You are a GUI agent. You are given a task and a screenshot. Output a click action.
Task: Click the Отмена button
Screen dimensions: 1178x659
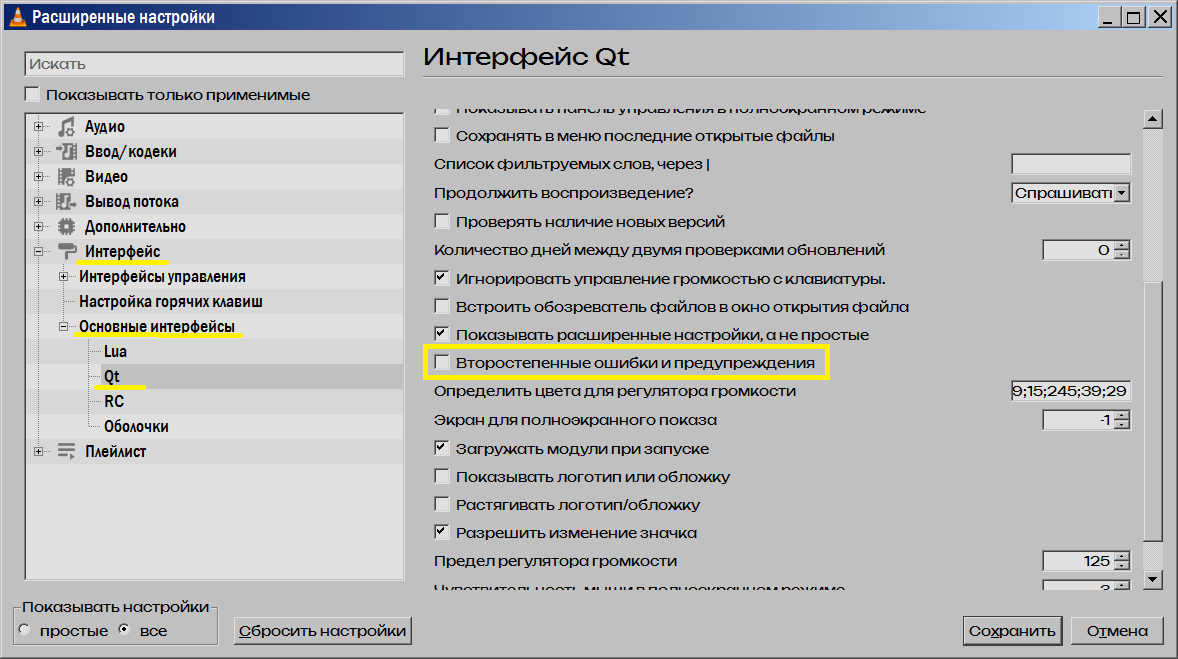pos(1117,630)
